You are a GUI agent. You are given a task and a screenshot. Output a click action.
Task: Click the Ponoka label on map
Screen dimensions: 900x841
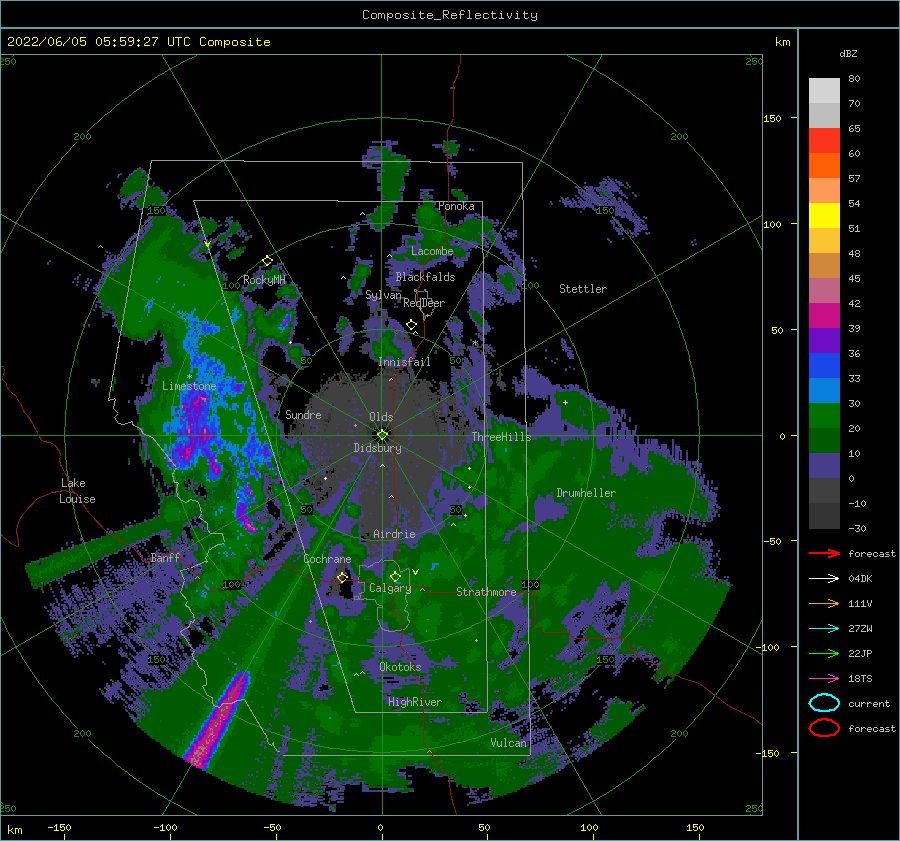tap(456, 206)
